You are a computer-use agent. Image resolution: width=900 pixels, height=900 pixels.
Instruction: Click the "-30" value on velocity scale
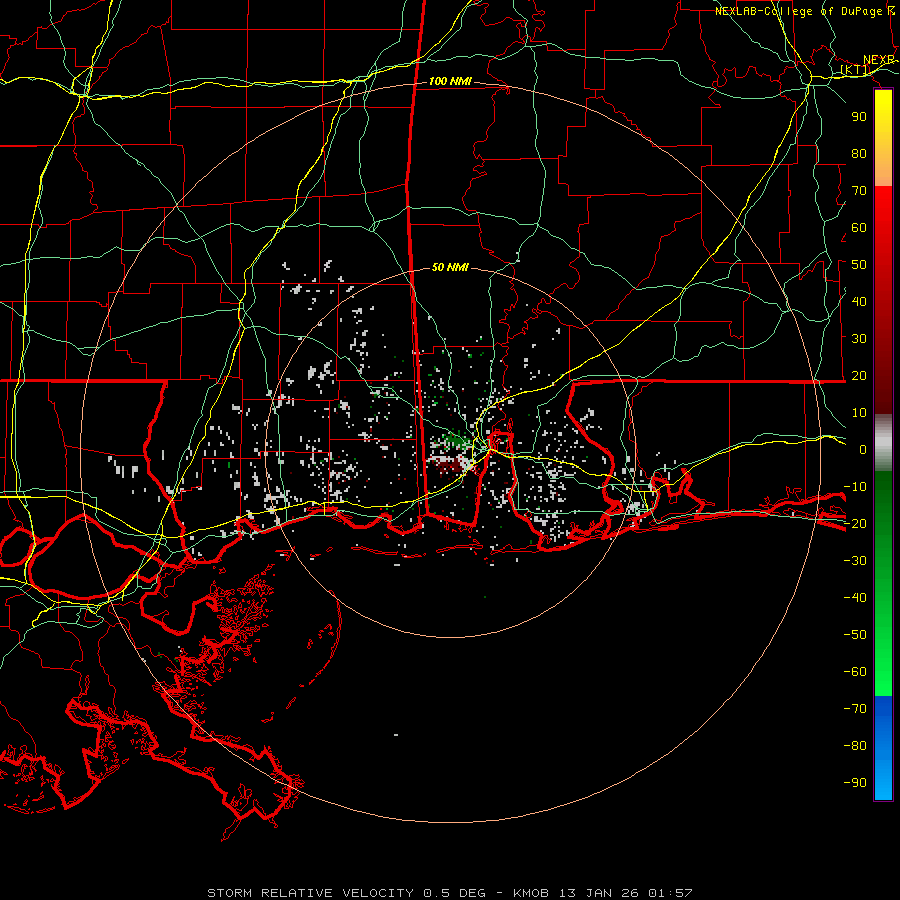[855, 561]
